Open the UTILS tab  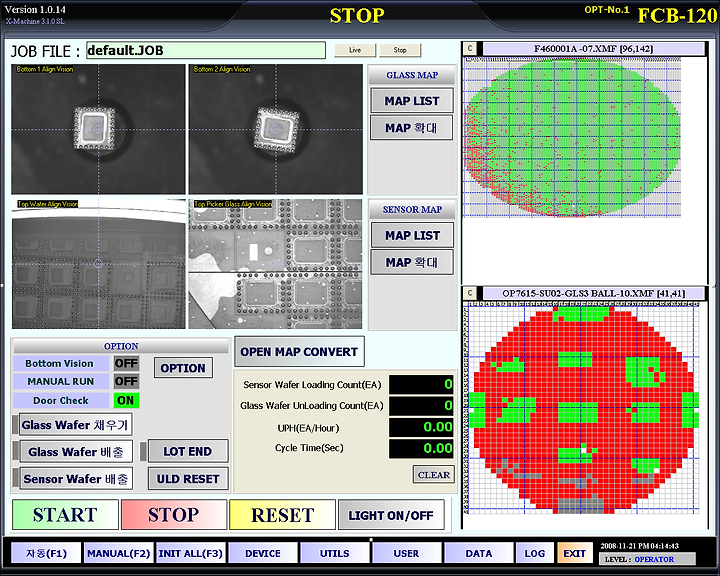point(335,553)
